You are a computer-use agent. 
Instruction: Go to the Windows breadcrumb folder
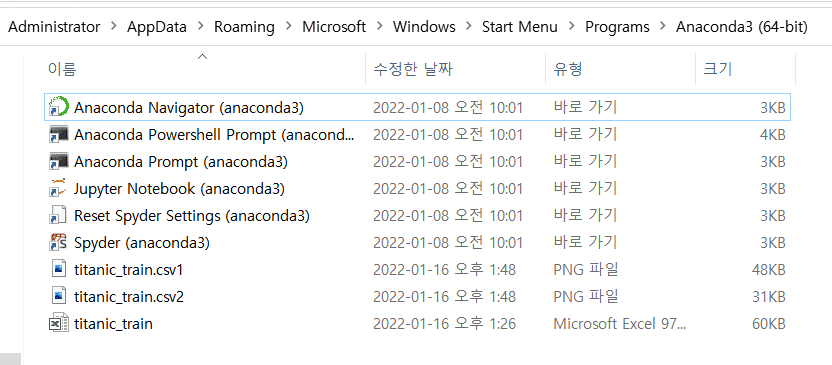tap(424, 27)
